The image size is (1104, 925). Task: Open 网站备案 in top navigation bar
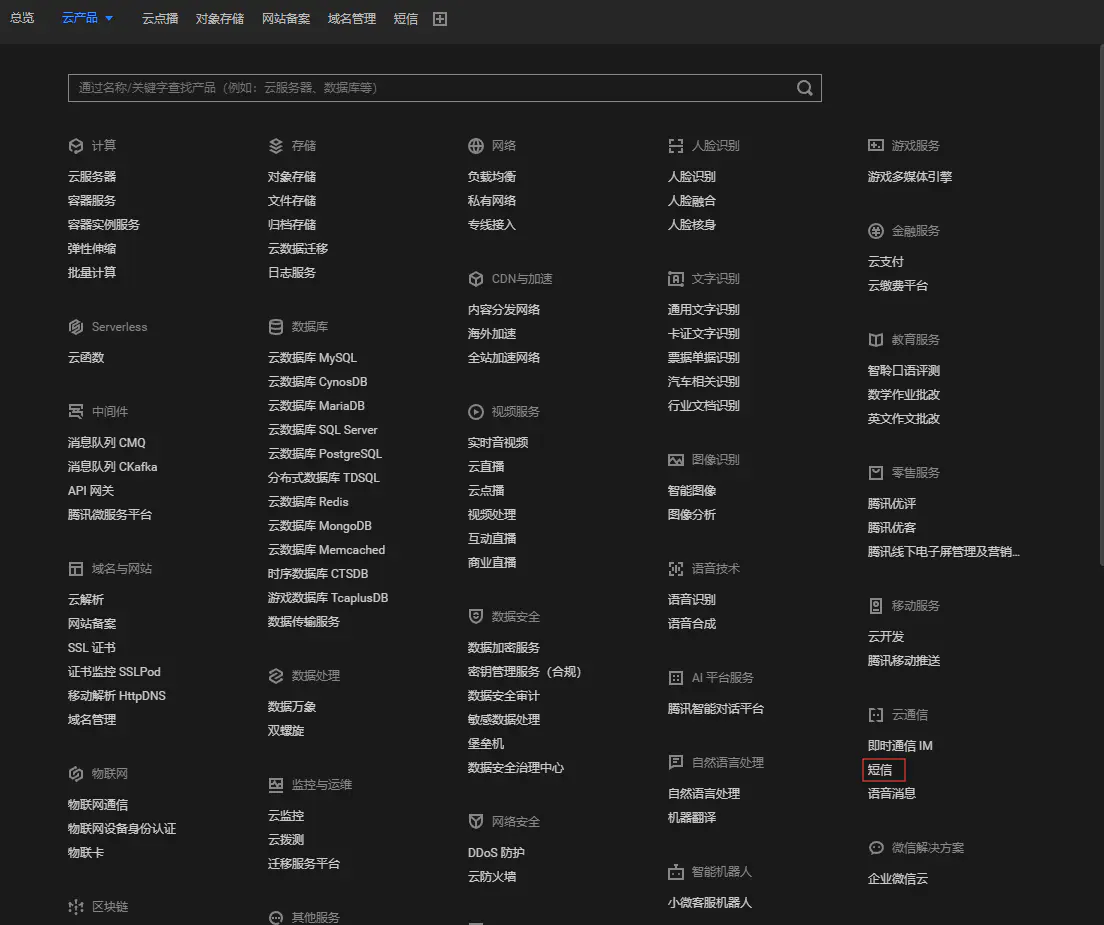pyautogui.click(x=286, y=19)
